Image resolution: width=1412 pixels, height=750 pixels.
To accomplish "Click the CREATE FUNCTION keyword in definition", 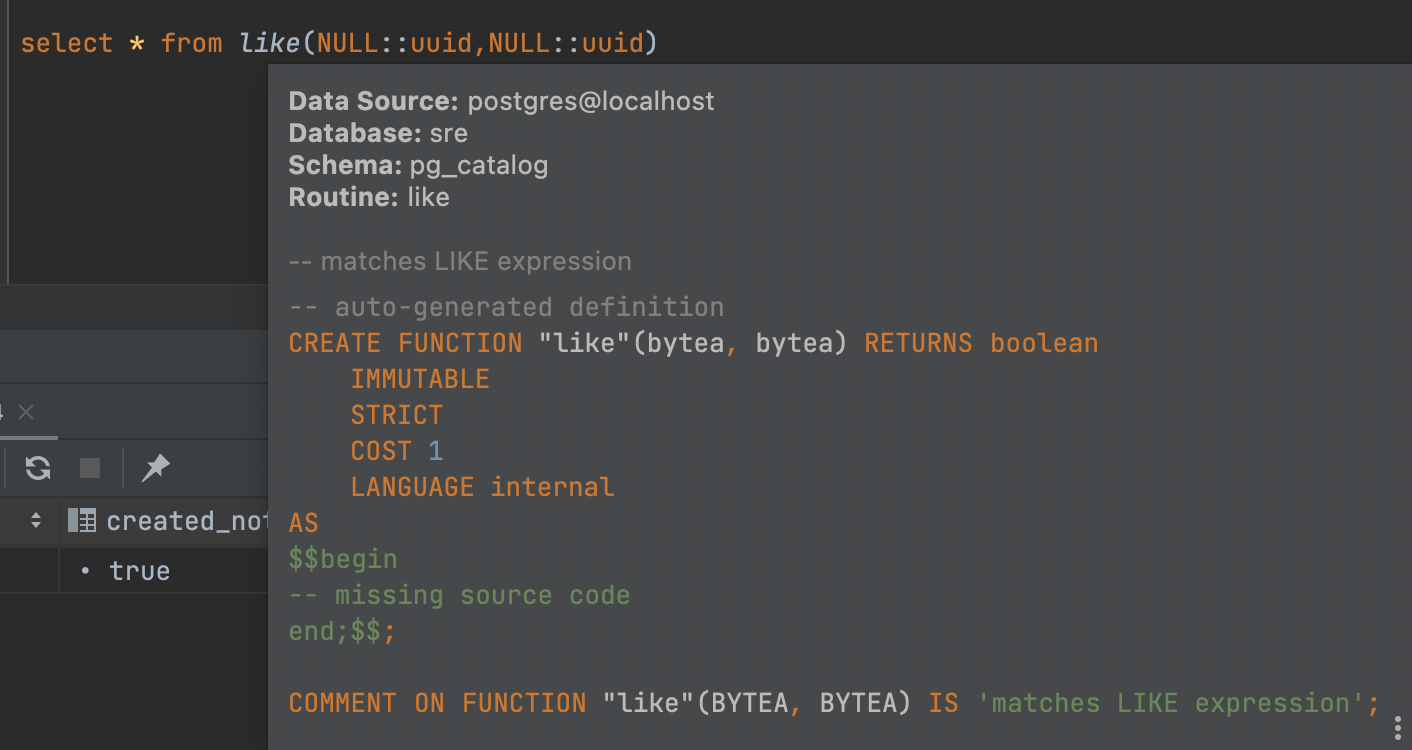I will coord(405,343).
